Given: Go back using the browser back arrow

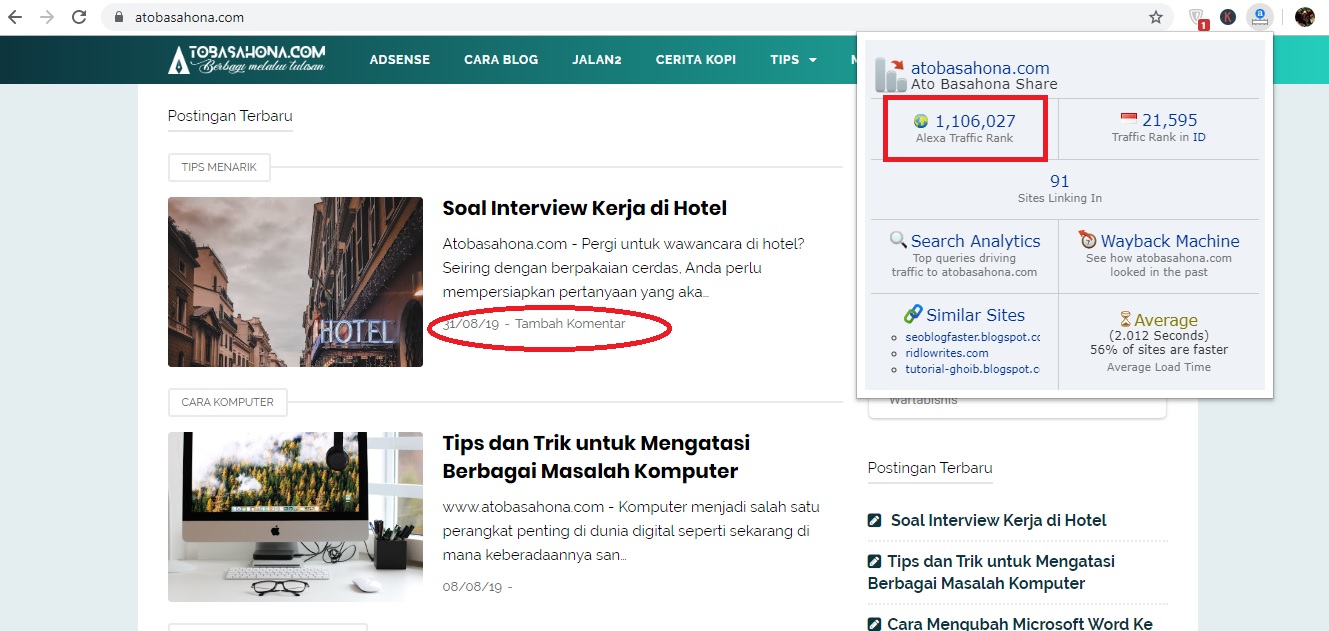Looking at the screenshot, I should 15,17.
